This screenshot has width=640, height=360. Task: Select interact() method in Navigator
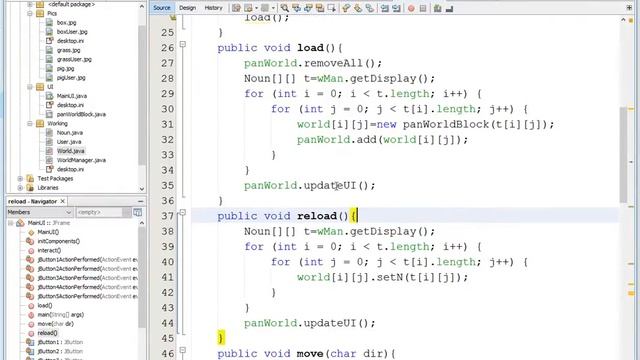pos(49,250)
